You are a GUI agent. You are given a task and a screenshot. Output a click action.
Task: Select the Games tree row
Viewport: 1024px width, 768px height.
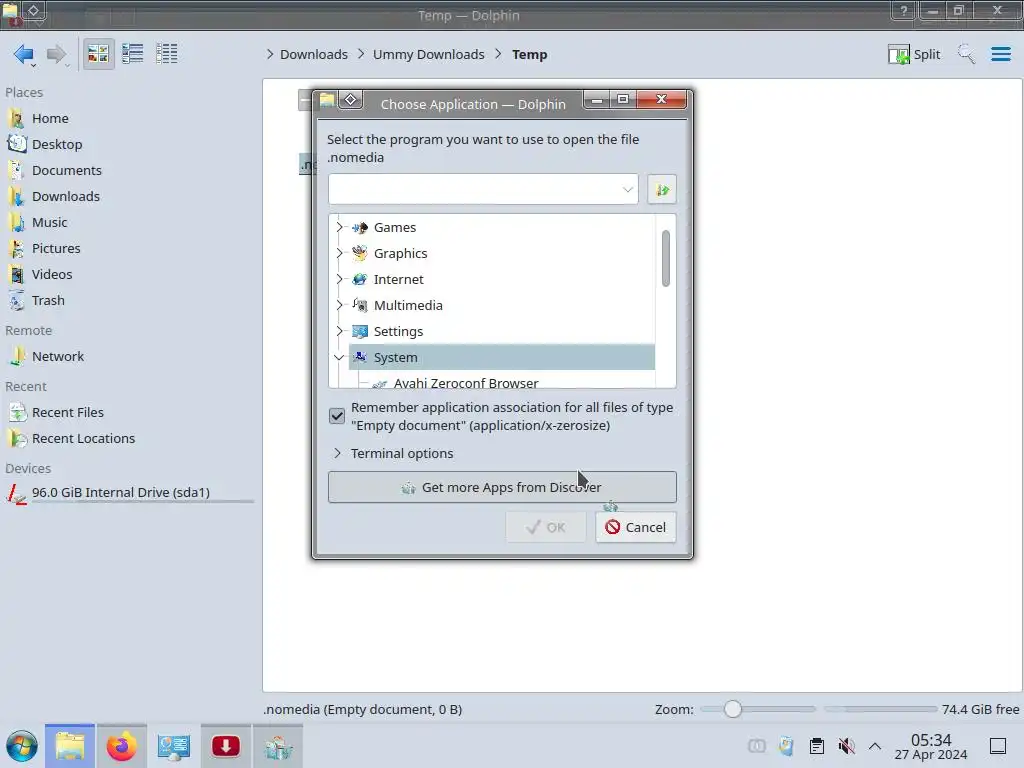(502, 227)
